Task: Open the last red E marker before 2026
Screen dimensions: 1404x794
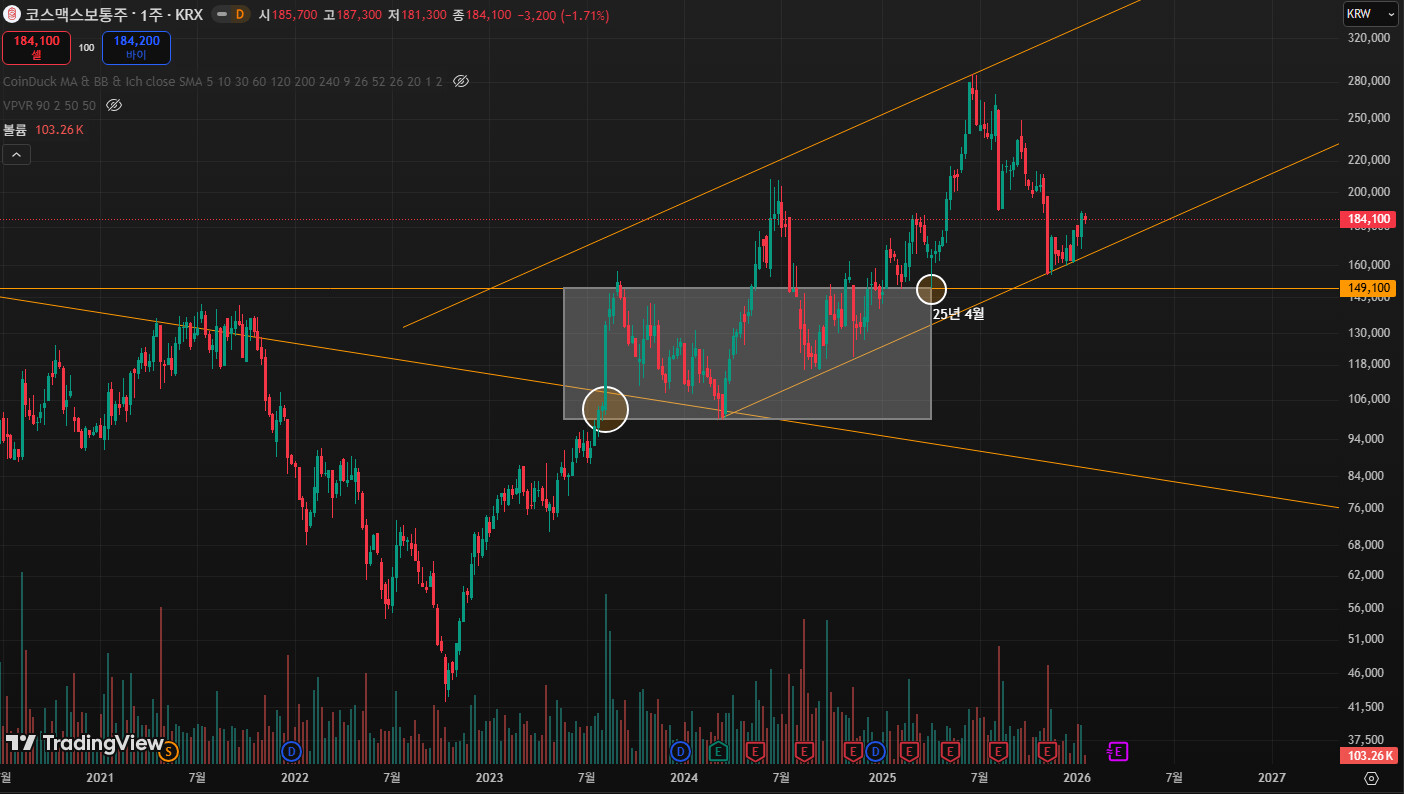Action: [x=1047, y=750]
